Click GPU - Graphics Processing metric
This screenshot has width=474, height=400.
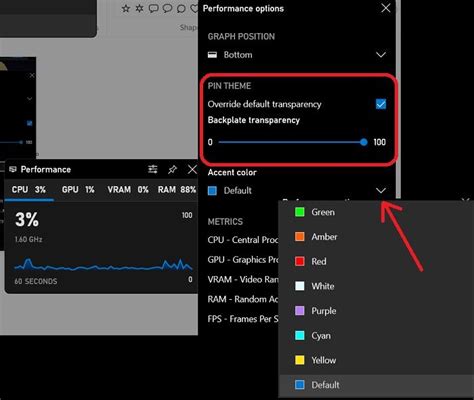243,260
